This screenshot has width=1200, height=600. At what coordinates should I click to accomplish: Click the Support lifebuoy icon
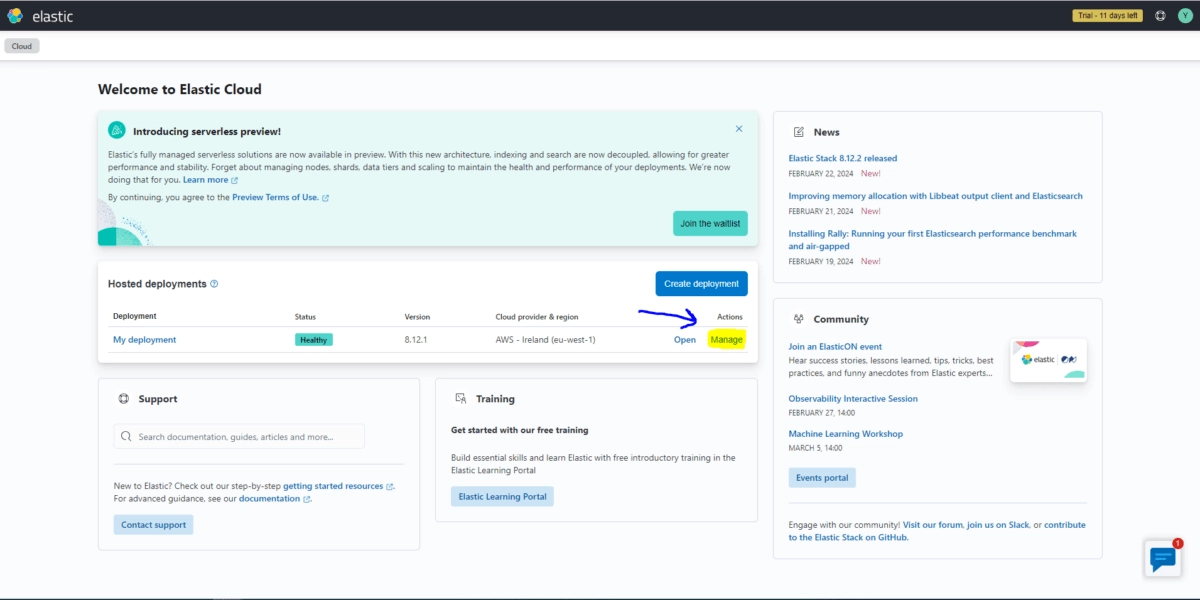pos(124,399)
